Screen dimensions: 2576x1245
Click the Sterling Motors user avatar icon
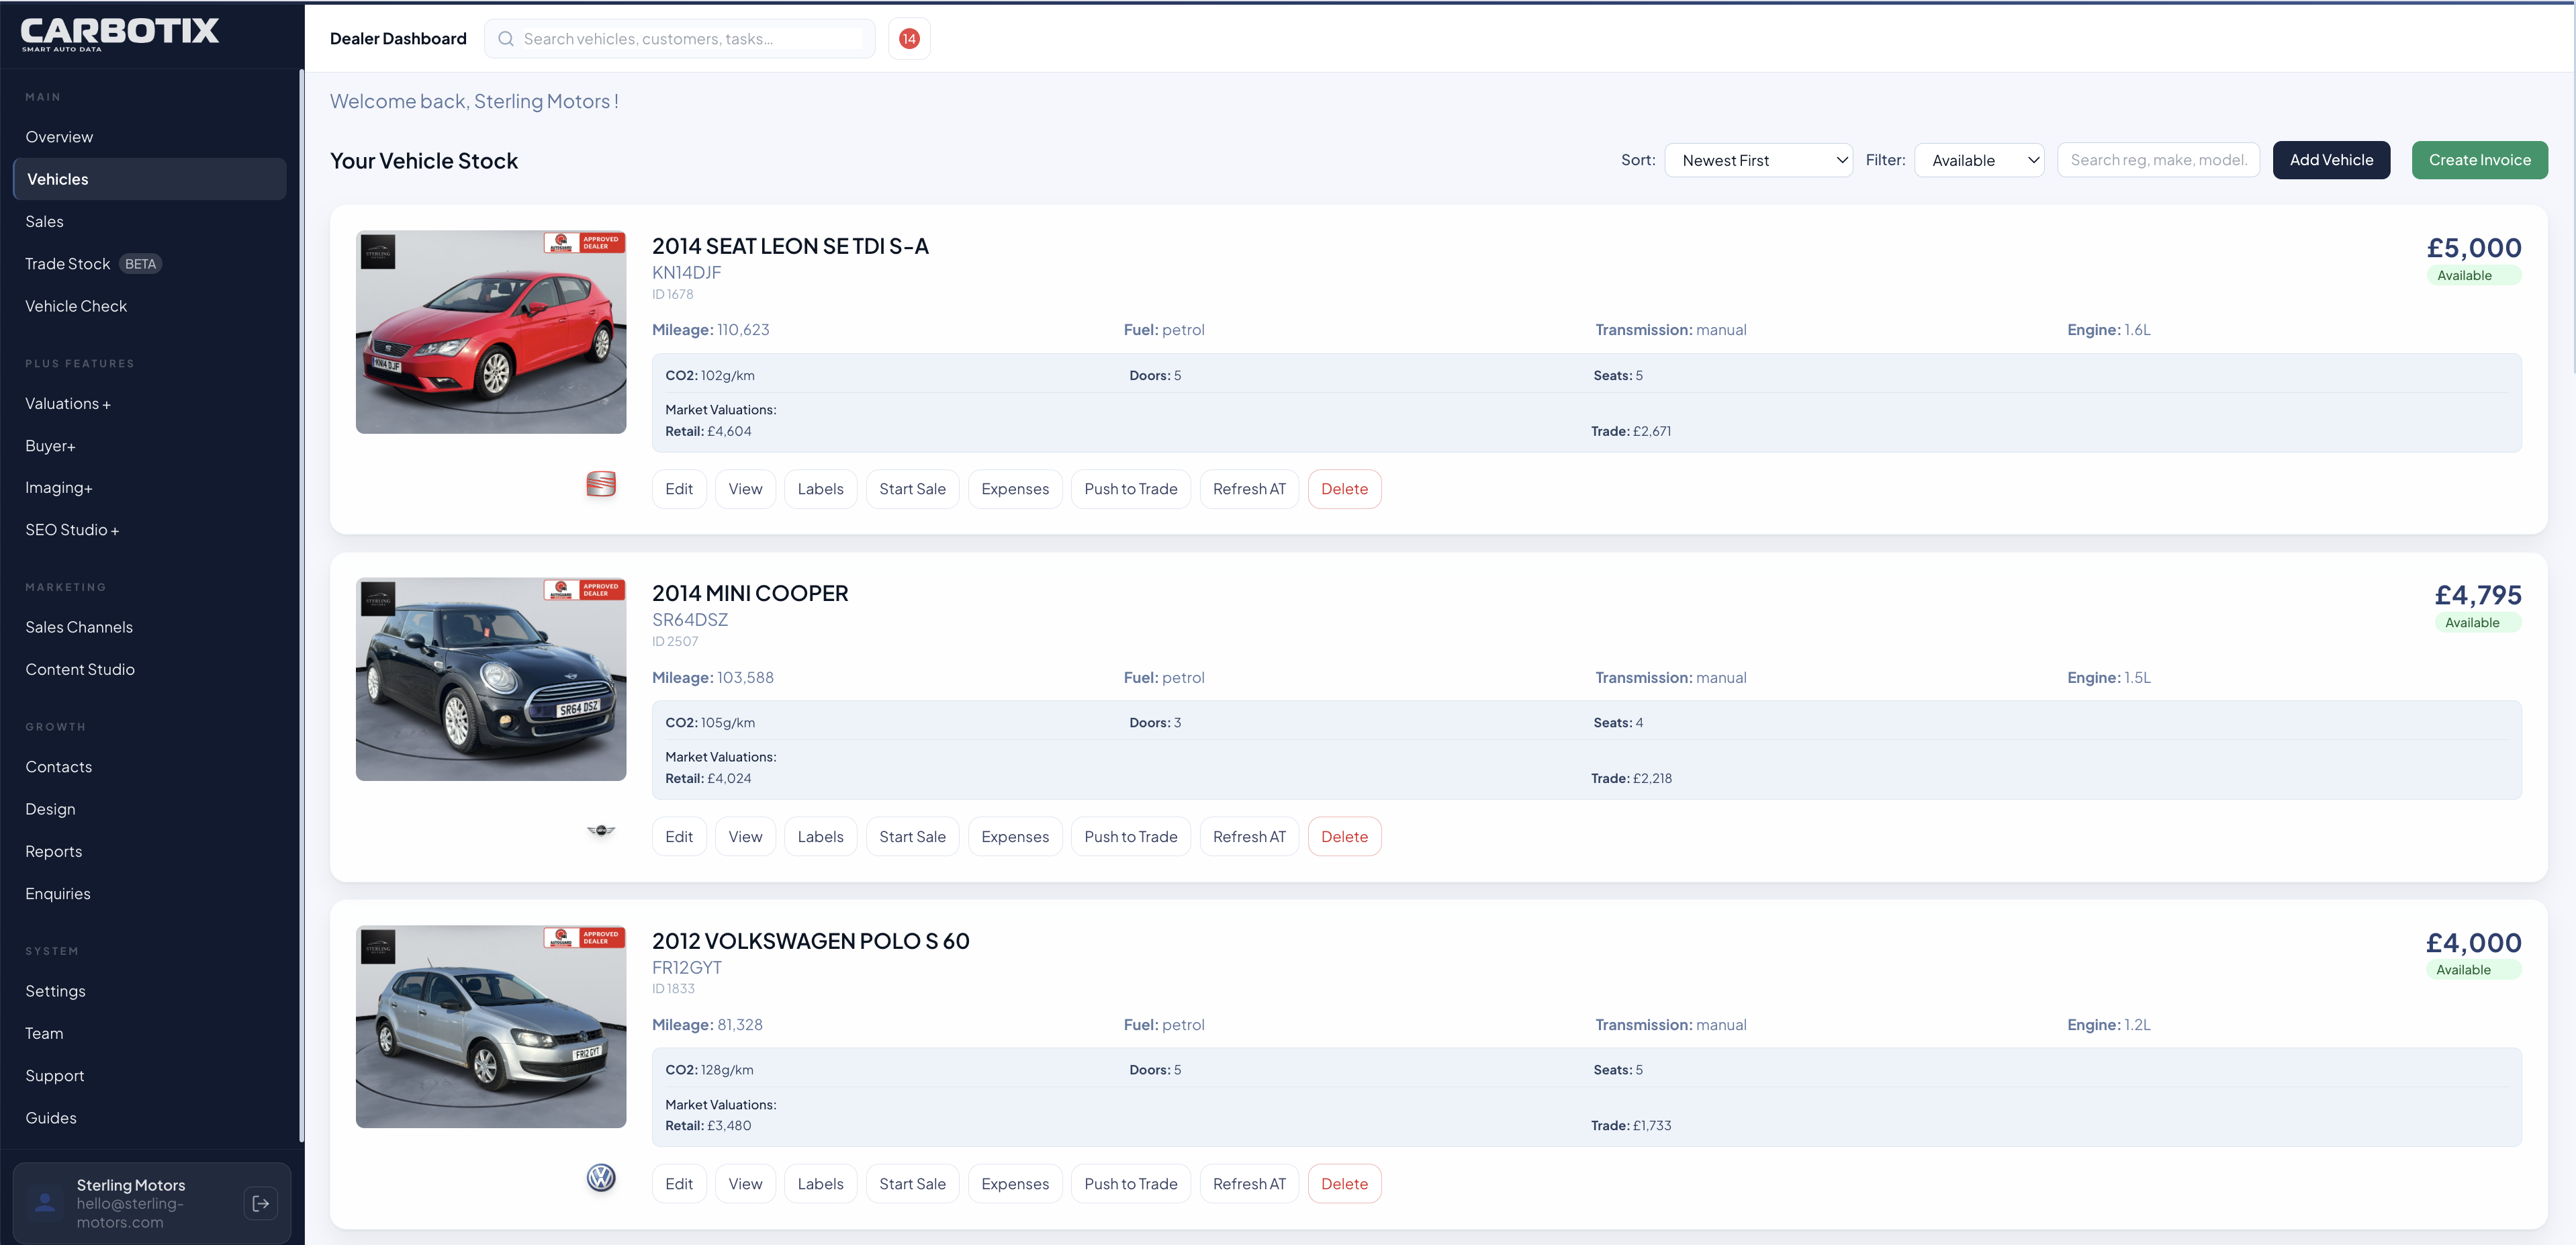(x=44, y=1203)
